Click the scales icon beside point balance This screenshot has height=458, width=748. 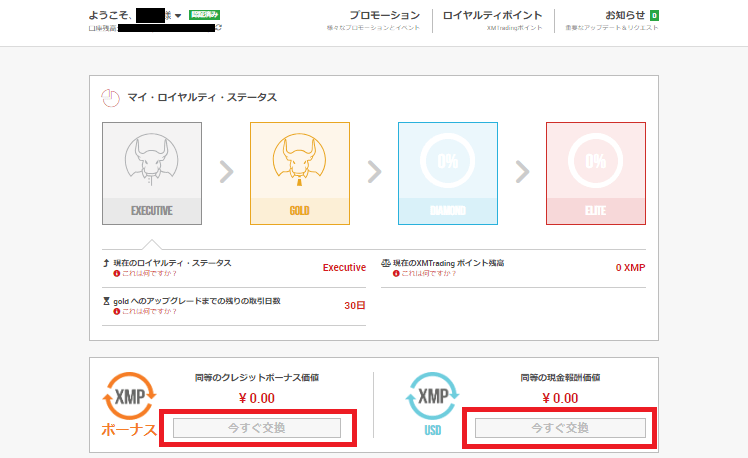point(385,263)
